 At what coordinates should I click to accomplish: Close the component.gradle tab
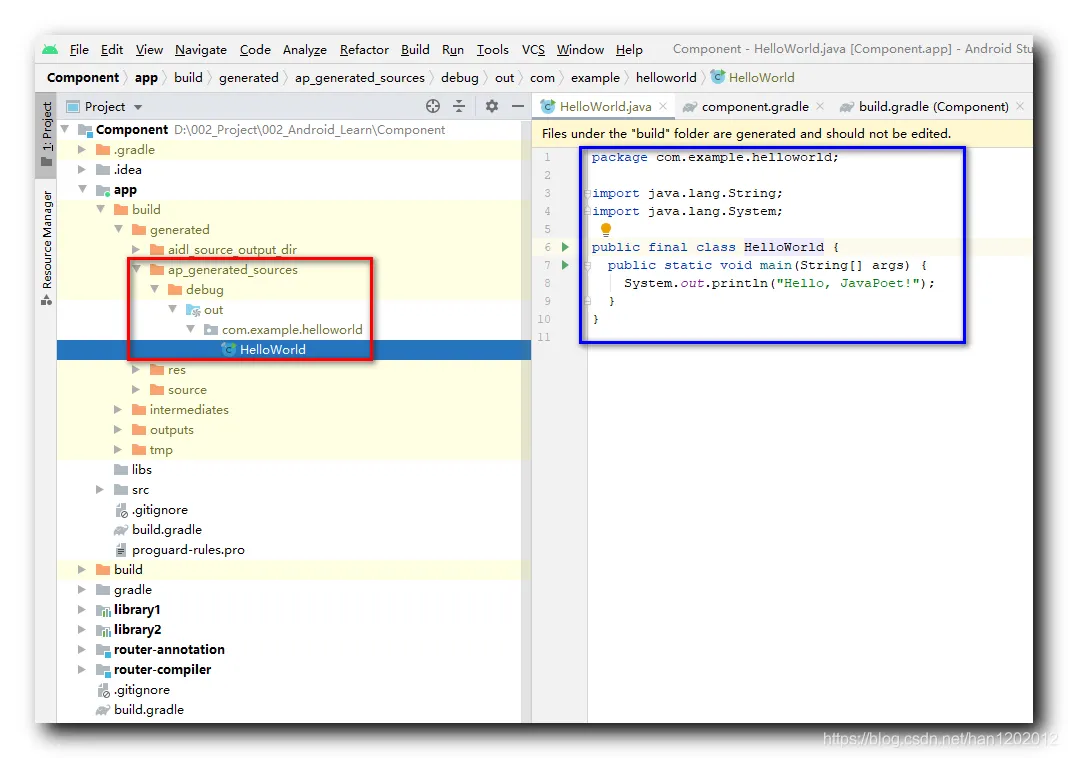tap(820, 106)
